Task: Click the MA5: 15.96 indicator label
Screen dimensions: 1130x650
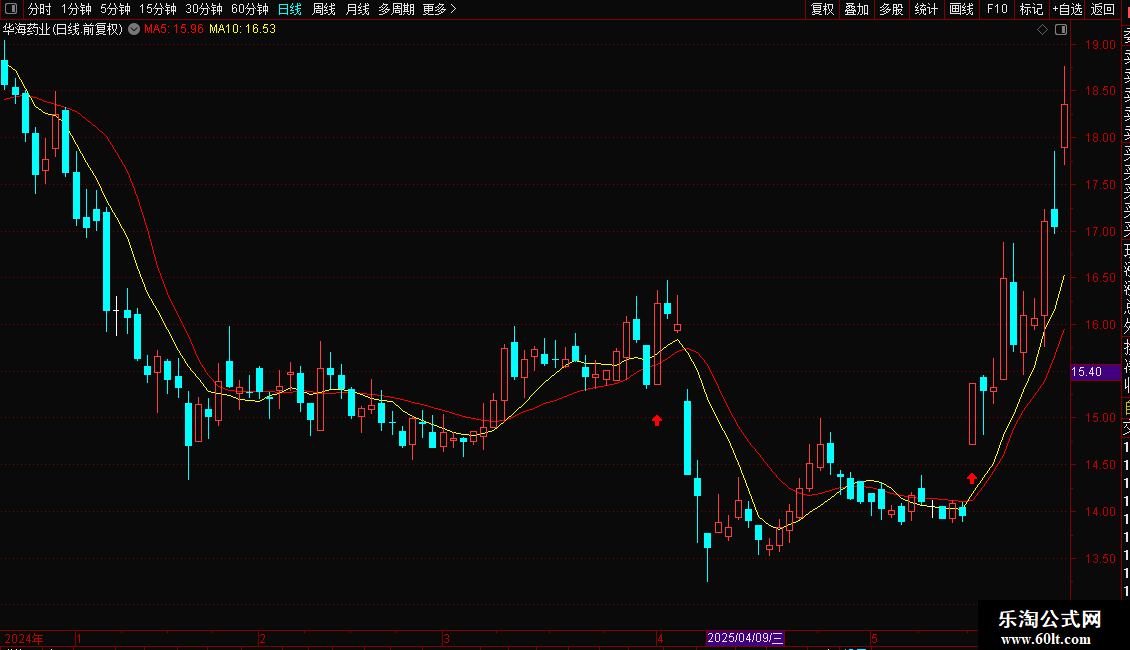Action: pyautogui.click(x=174, y=29)
